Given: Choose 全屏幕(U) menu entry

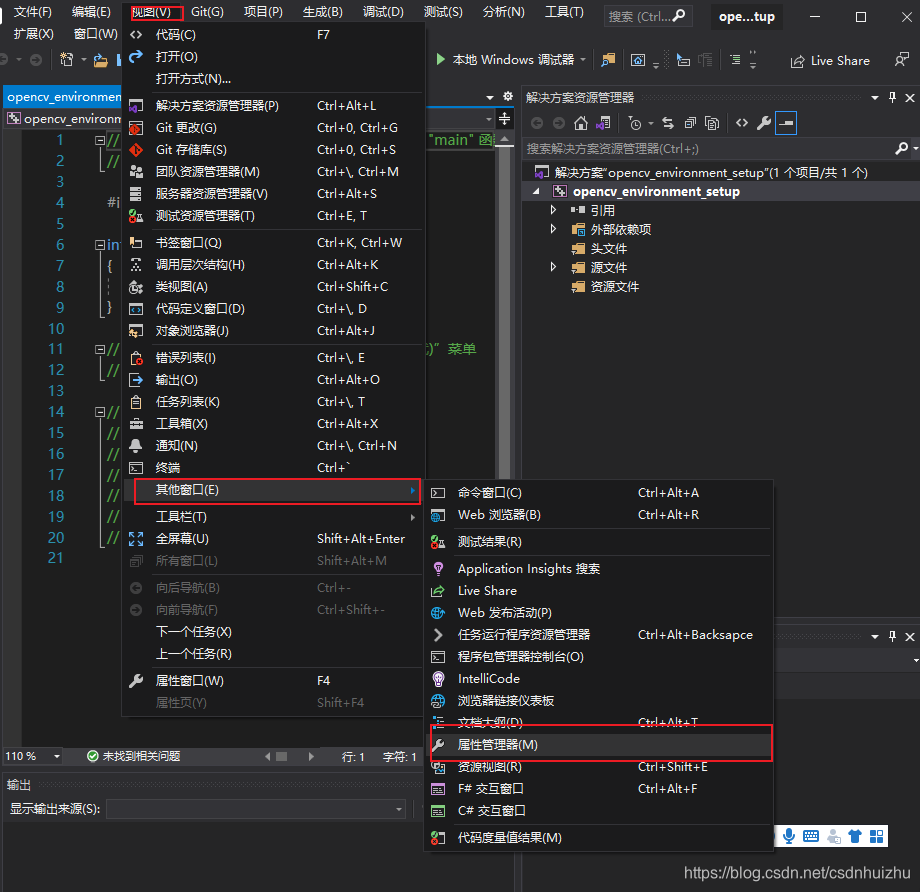Looking at the screenshot, I should pos(273,539).
